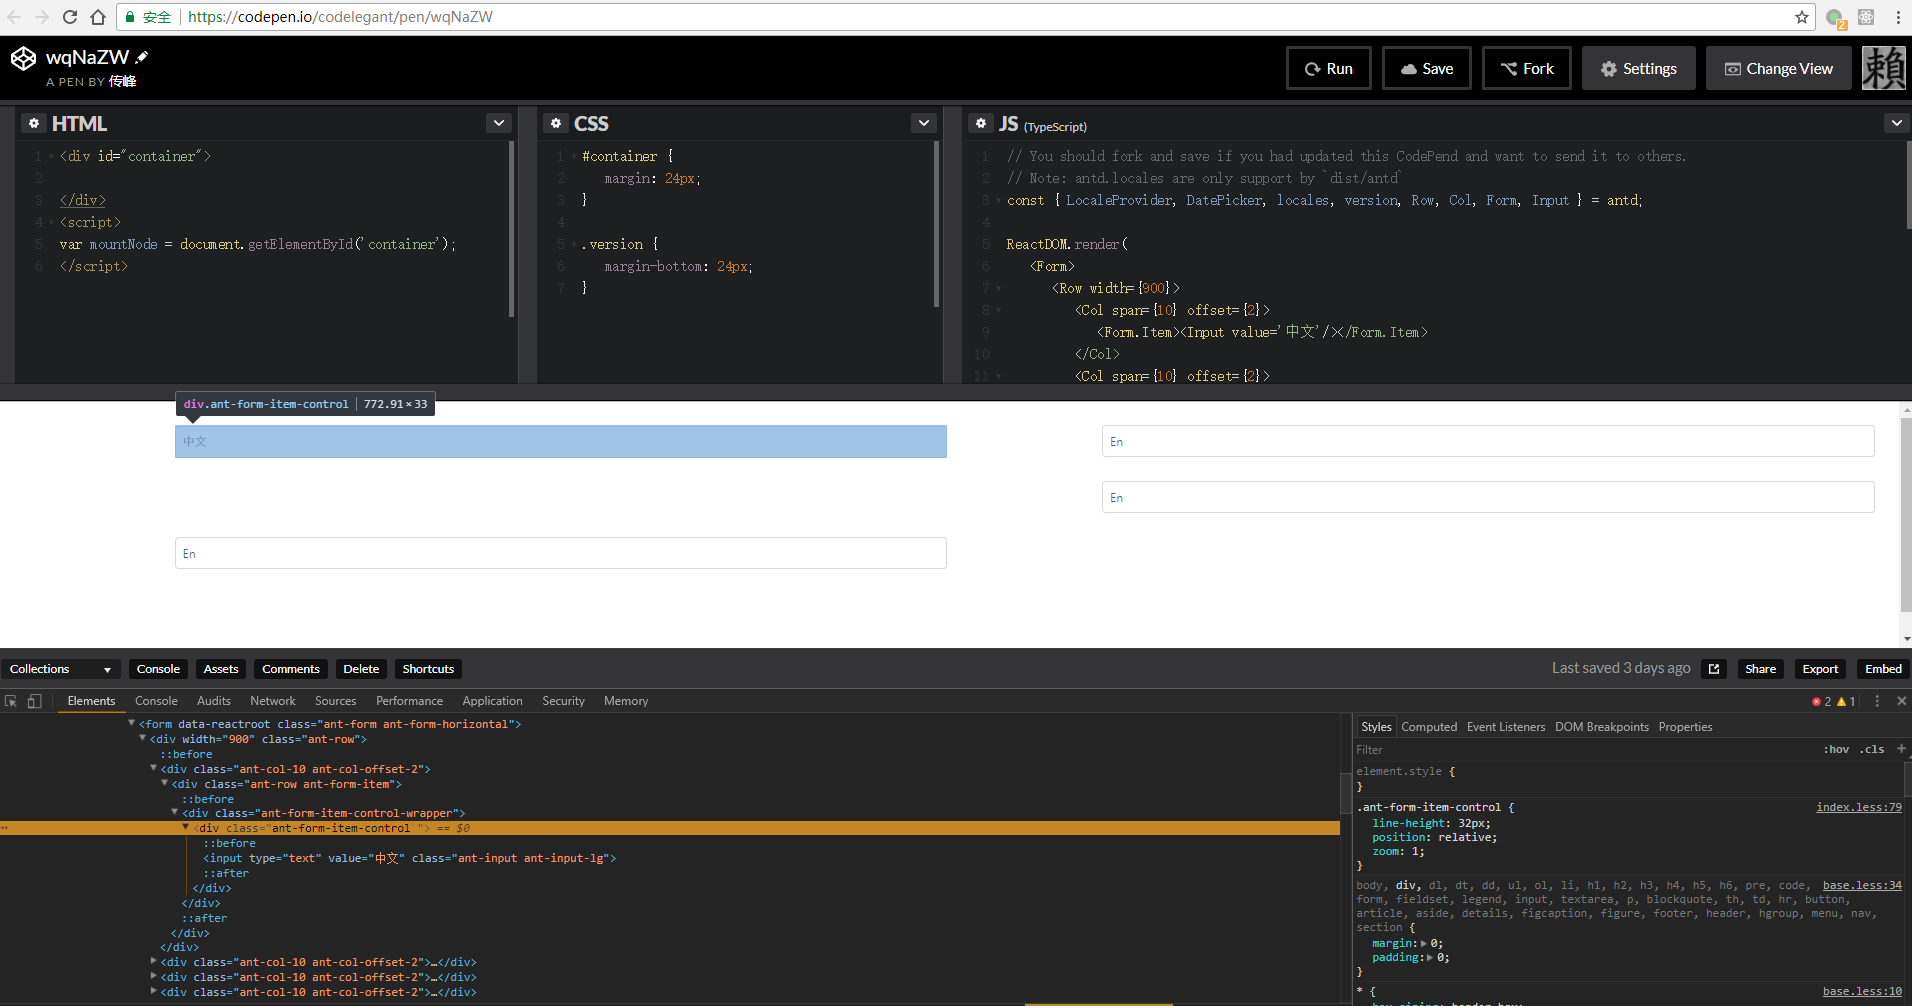Image resolution: width=1912 pixels, height=1006 pixels.
Task: Open pen in new window icon beside Share
Action: (1714, 669)
